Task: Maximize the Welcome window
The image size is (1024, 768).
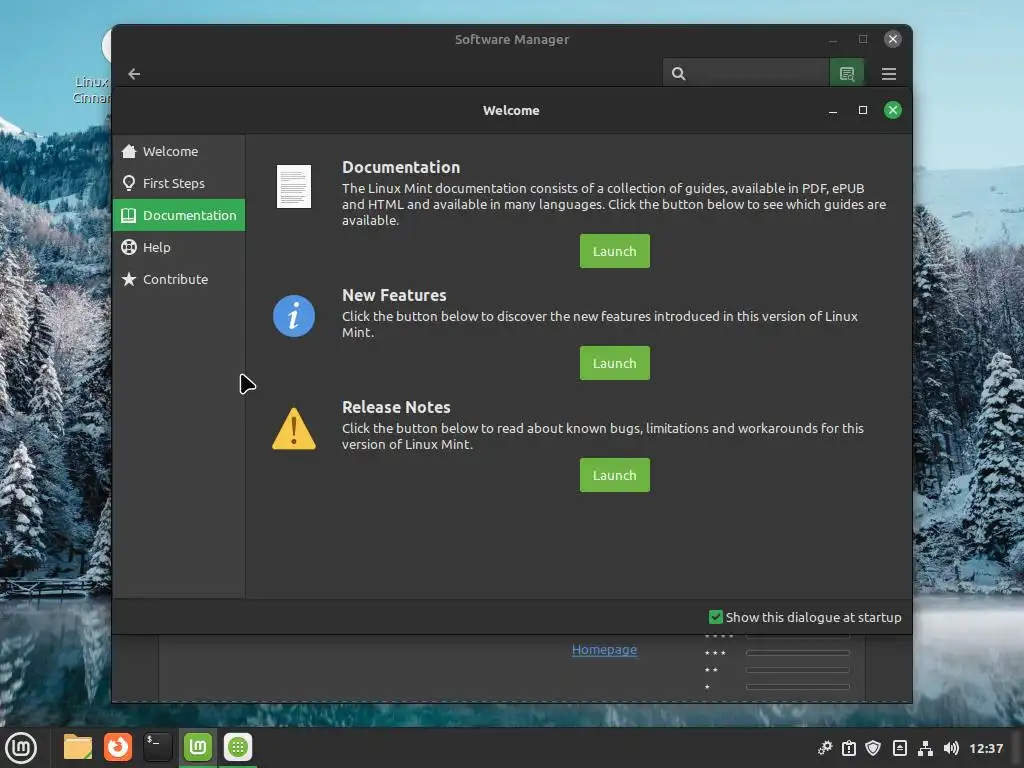Action: click(863, 110)
